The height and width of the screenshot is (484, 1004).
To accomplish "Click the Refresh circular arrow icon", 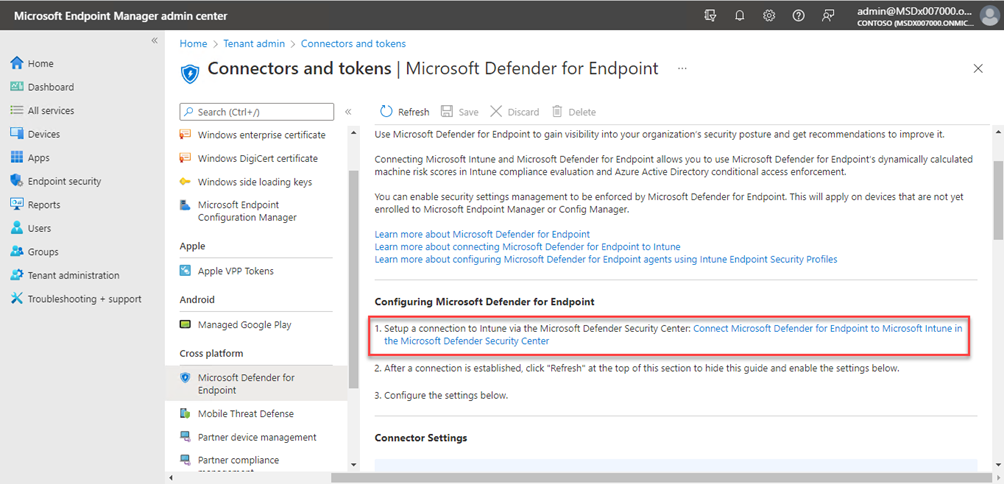I will (x=386, y=111).
